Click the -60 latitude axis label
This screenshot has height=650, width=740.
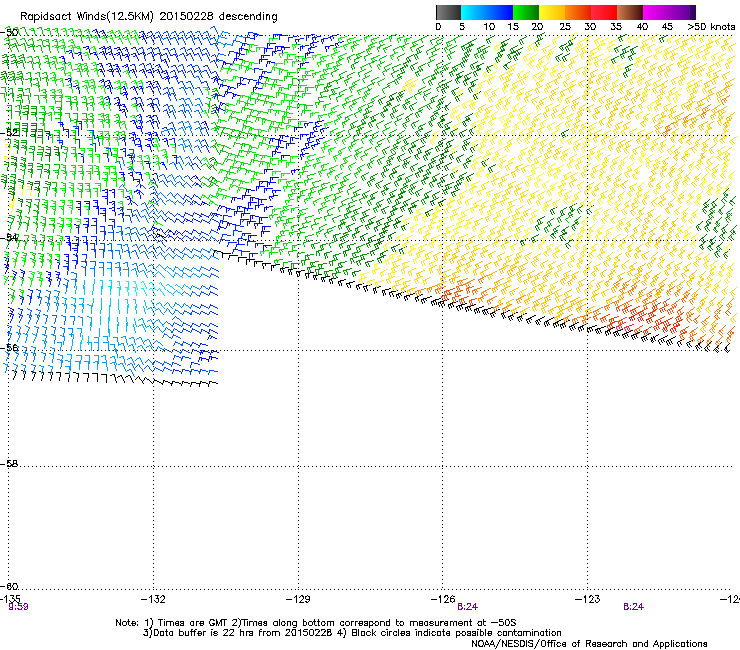coord(9,587)
